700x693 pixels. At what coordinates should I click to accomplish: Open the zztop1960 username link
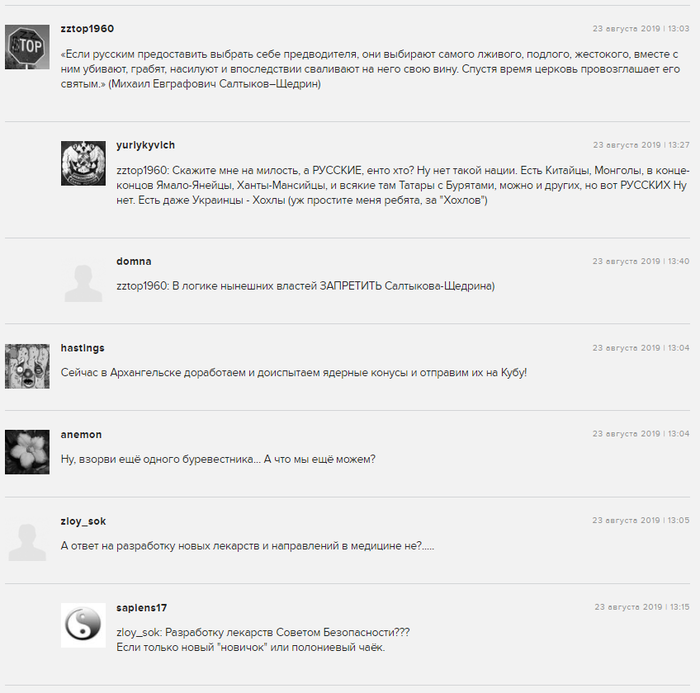click(88, 29)
